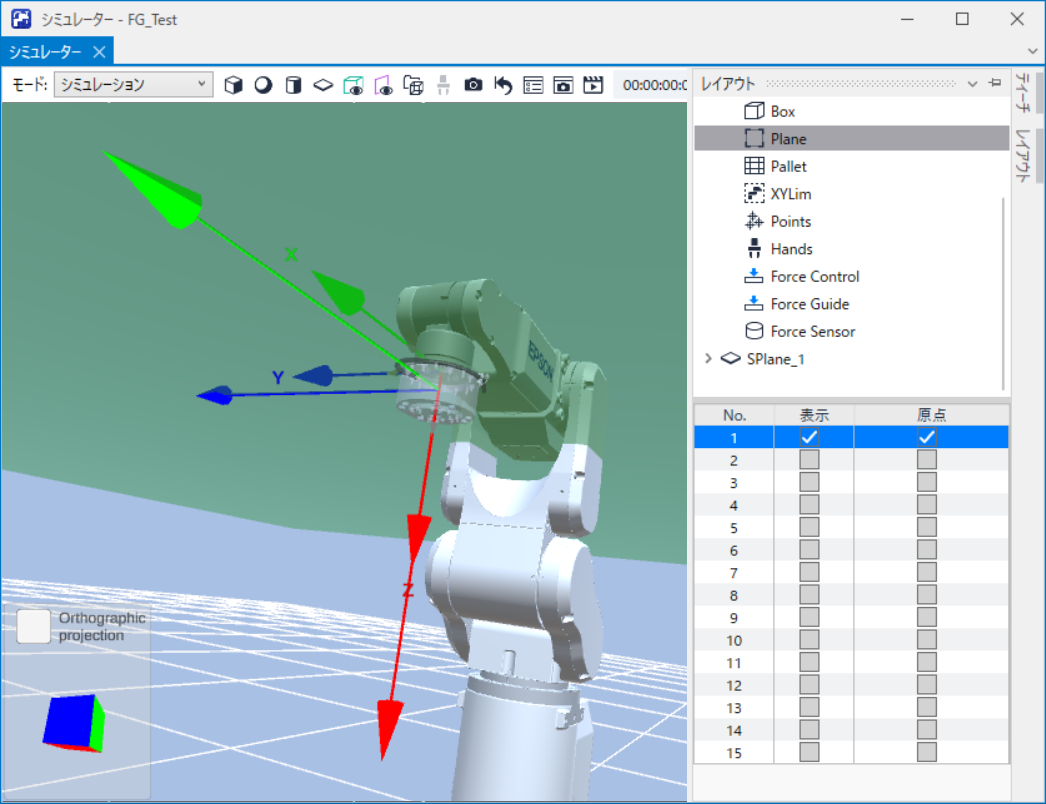Screen dimensions: 1046x804
Task: Click the cylinder icon in toolbar
Action: (293, 85)
